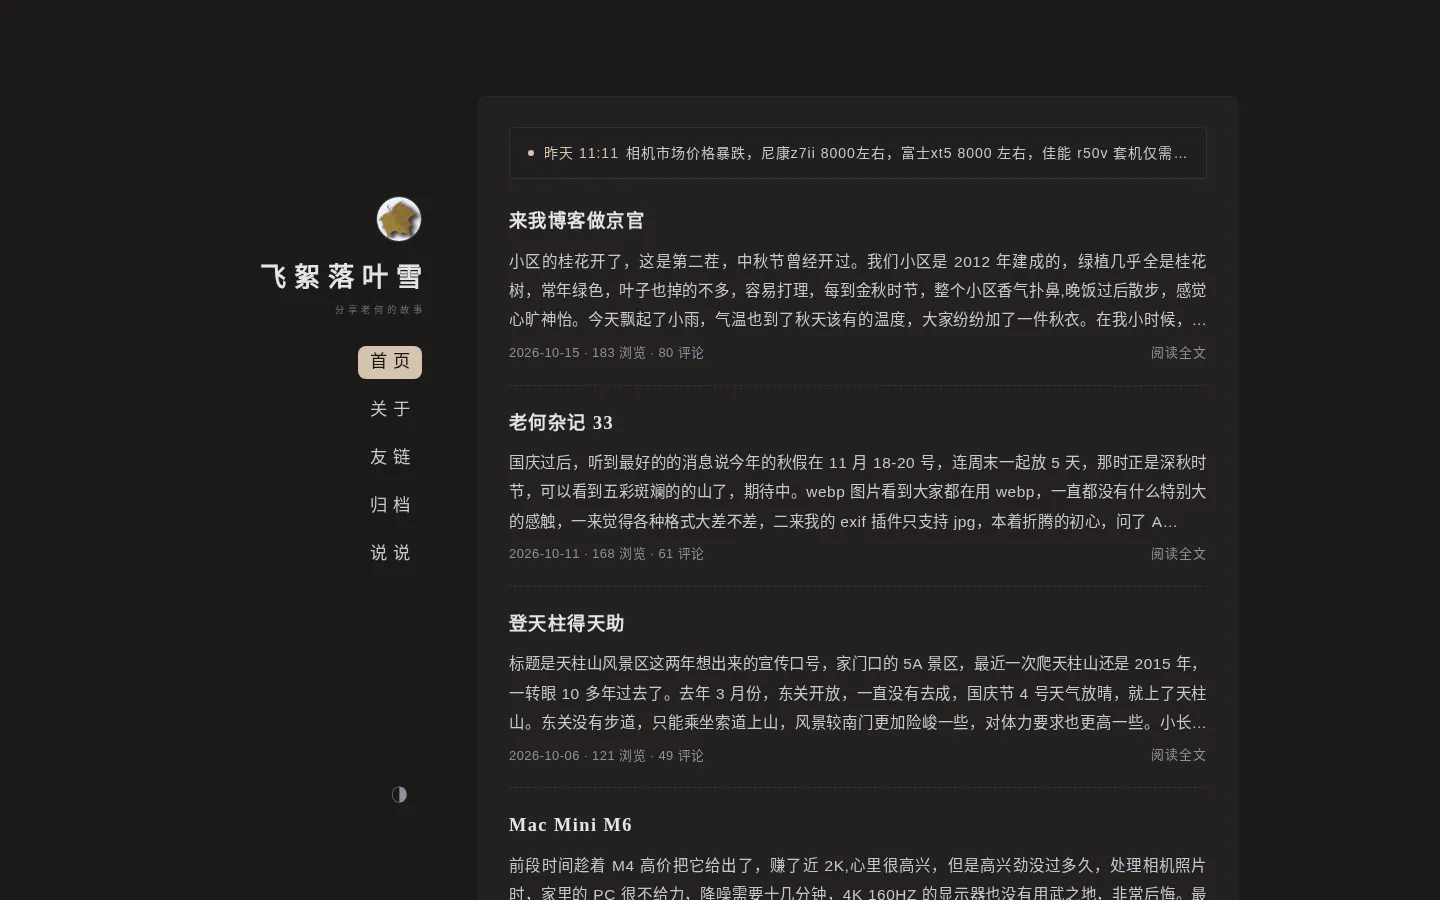
Task: Open post titled 老何杂记 33
Action: tap(561, 423)
